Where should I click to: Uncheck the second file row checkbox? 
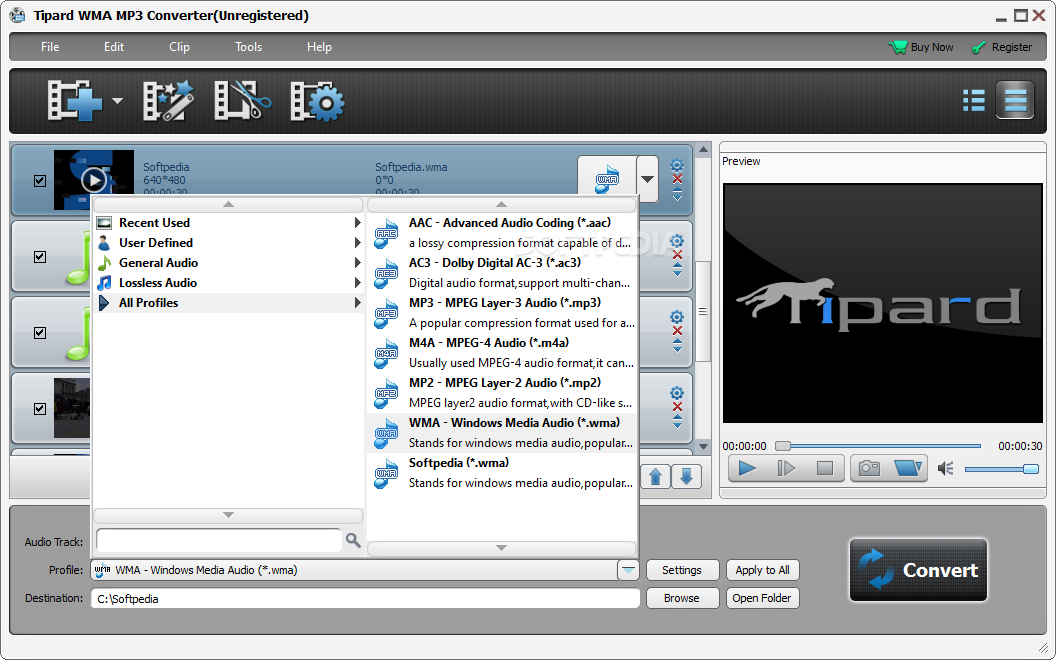(x=40, y=257)
